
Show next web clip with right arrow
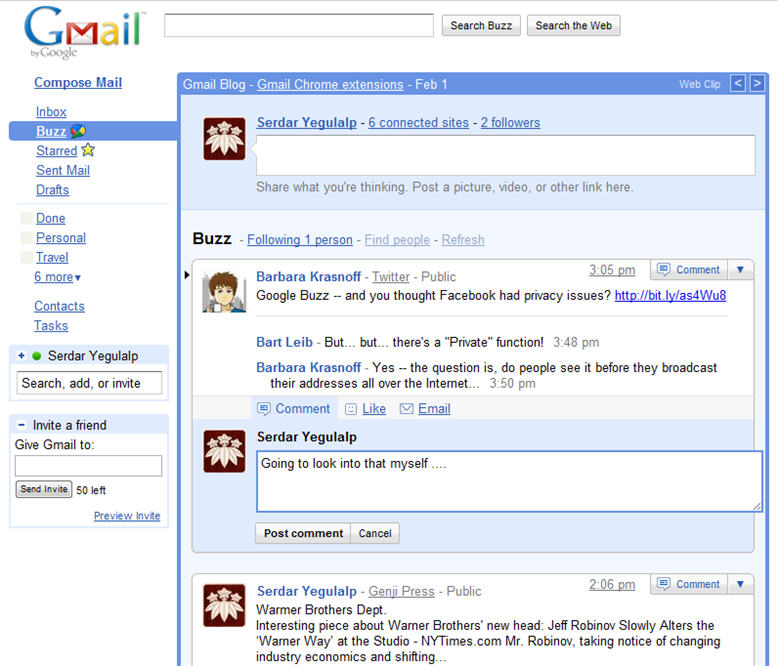(x=757, y=83)
